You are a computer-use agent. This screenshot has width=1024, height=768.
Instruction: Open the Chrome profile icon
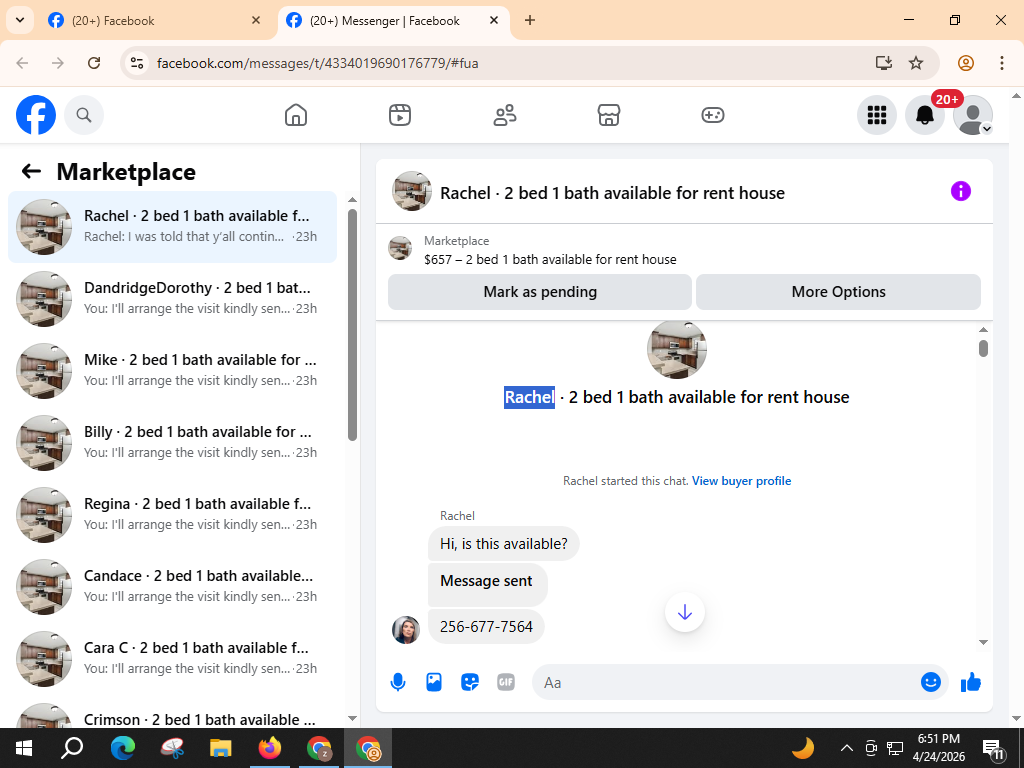point(966,63)
